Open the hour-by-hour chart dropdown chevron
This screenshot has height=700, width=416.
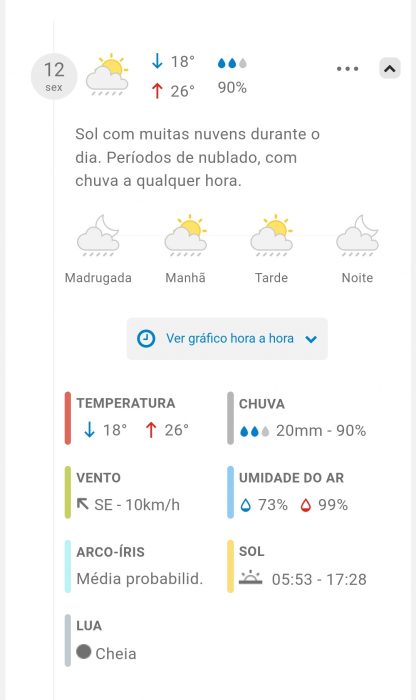[x=311, y=339]
